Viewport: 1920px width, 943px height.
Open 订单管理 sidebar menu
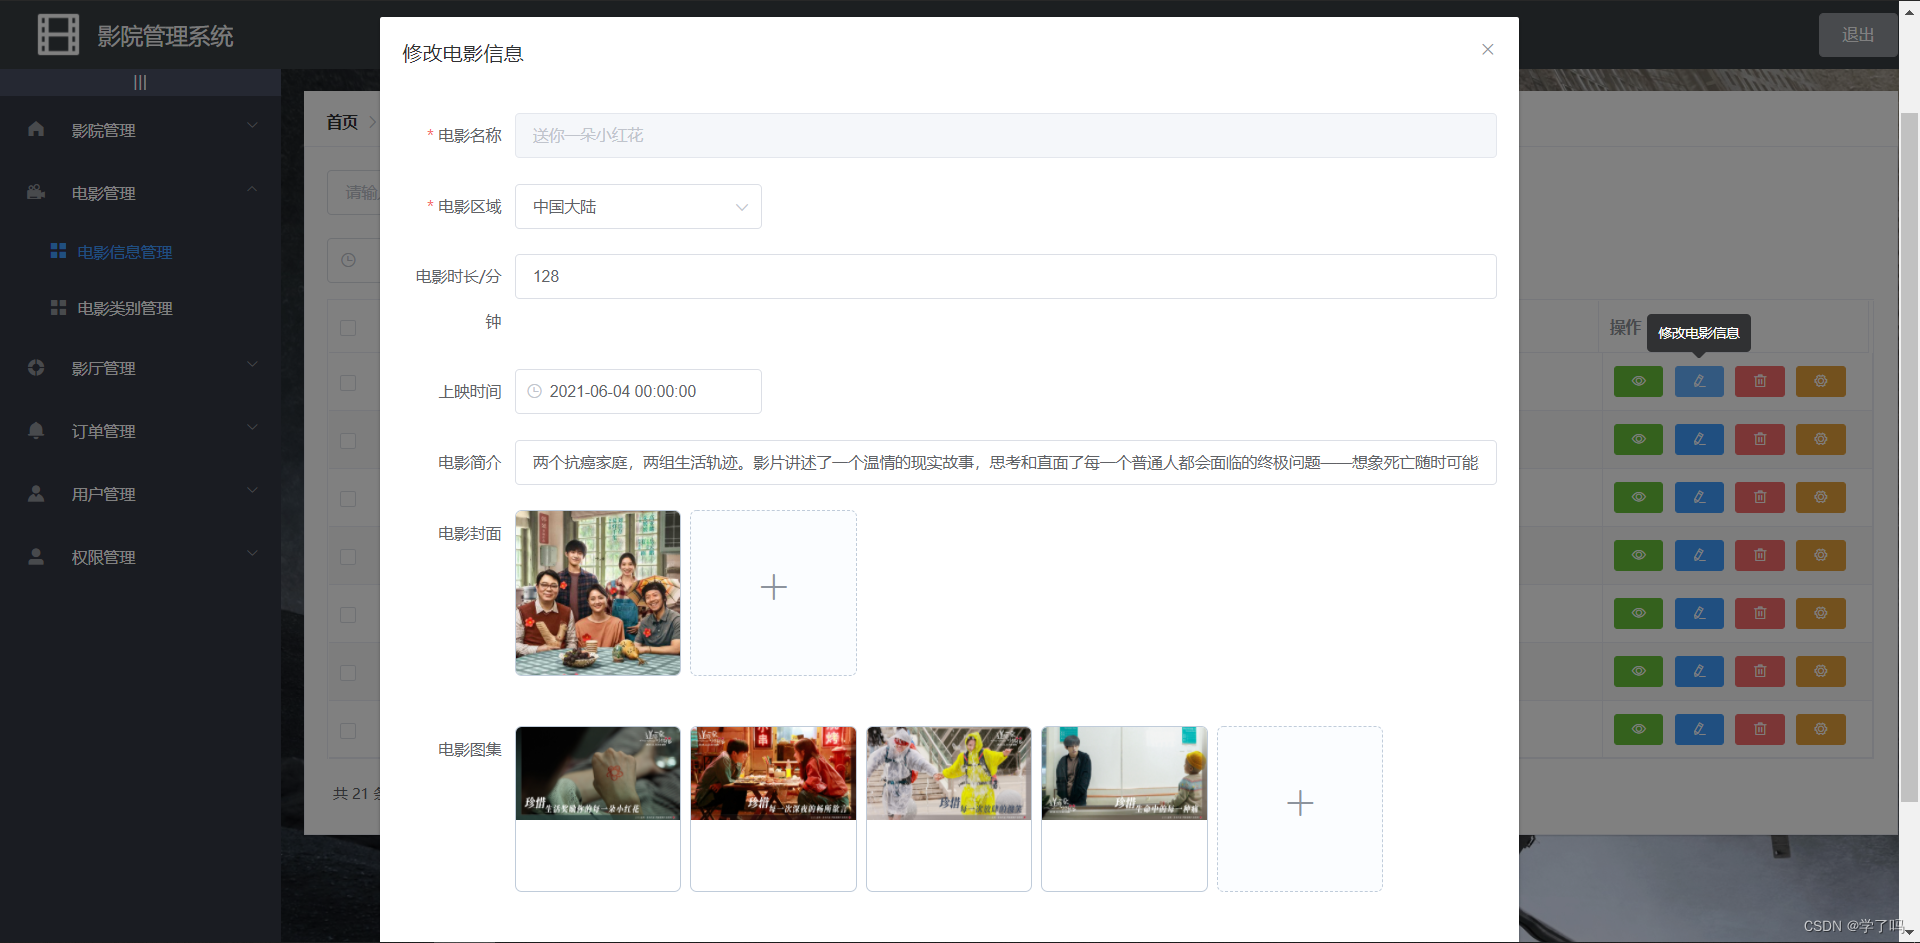[x=140, y=431]
